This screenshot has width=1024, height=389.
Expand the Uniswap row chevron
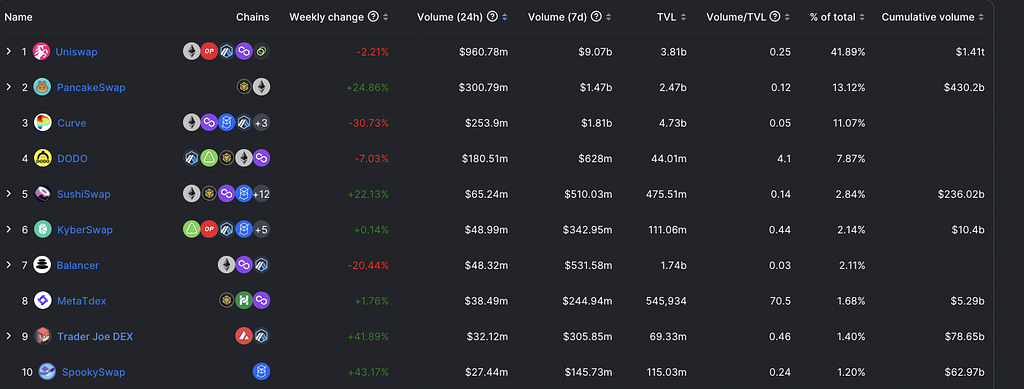8,52
